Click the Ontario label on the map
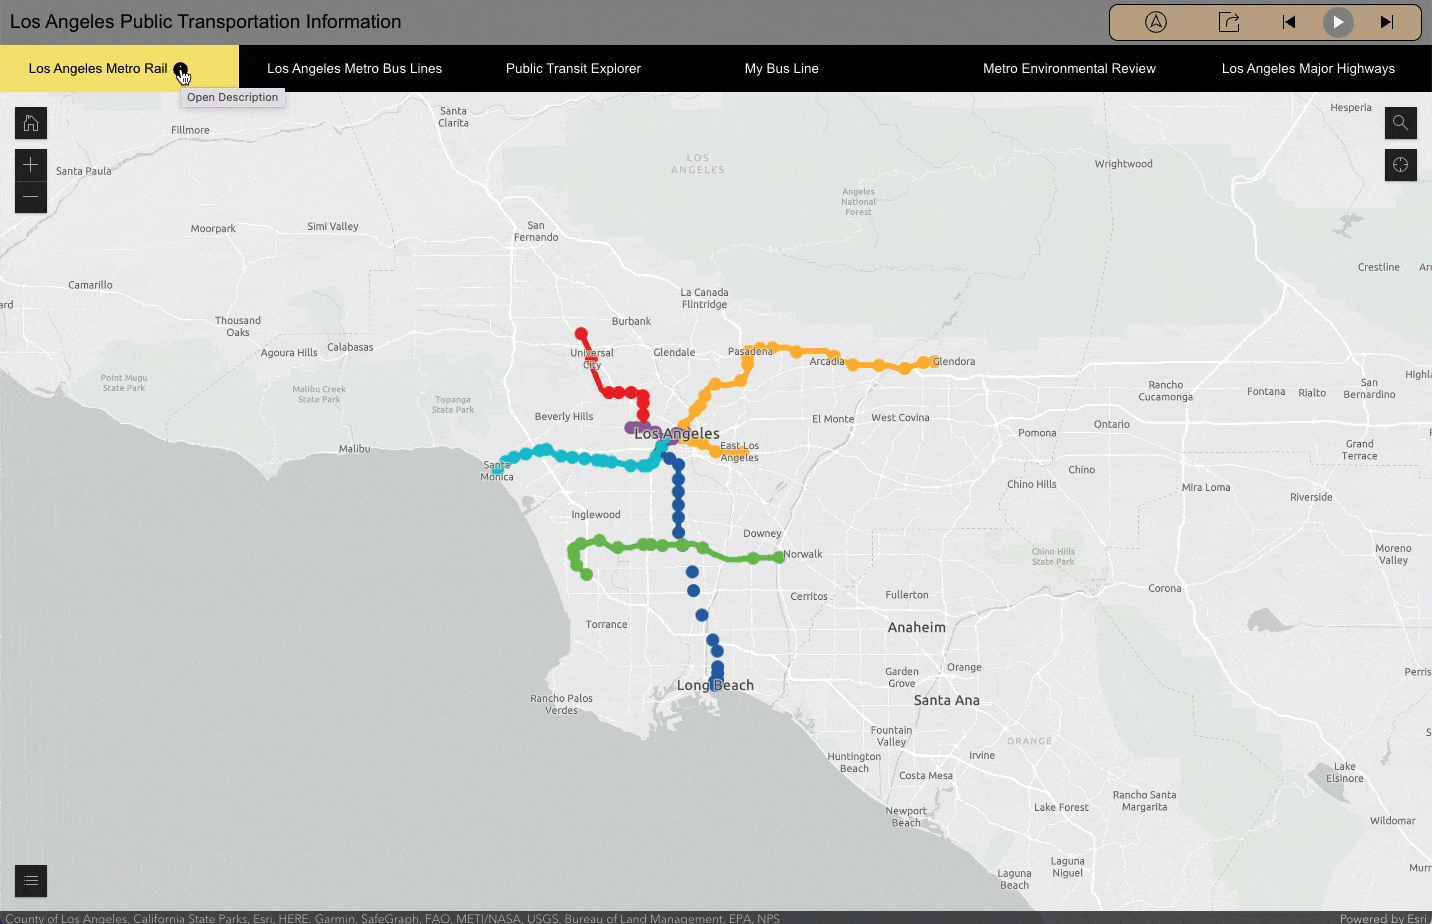The width and height of the screenshot is (1432, 924). pyautogui.click(x=1111, y=425)
